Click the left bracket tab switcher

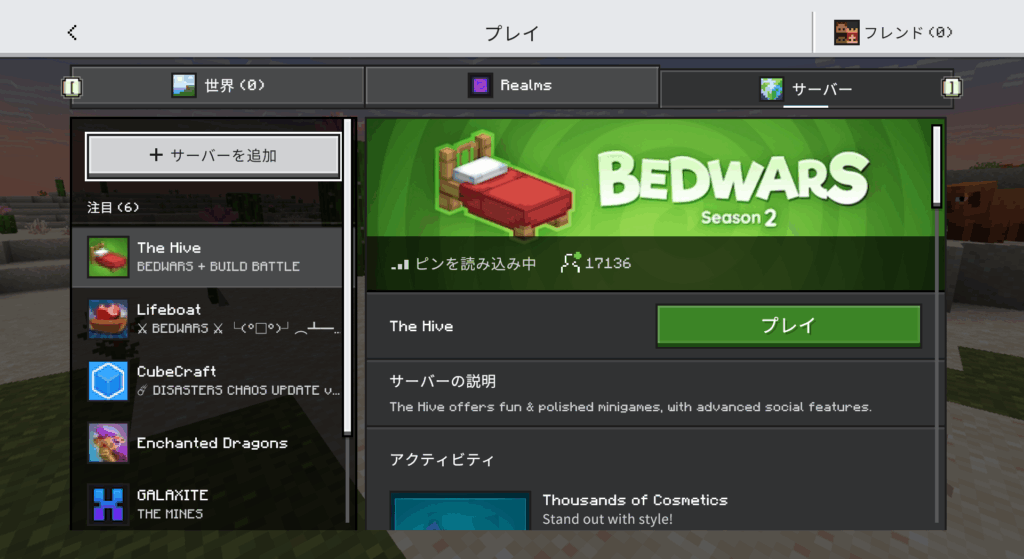tap(72, 87)
